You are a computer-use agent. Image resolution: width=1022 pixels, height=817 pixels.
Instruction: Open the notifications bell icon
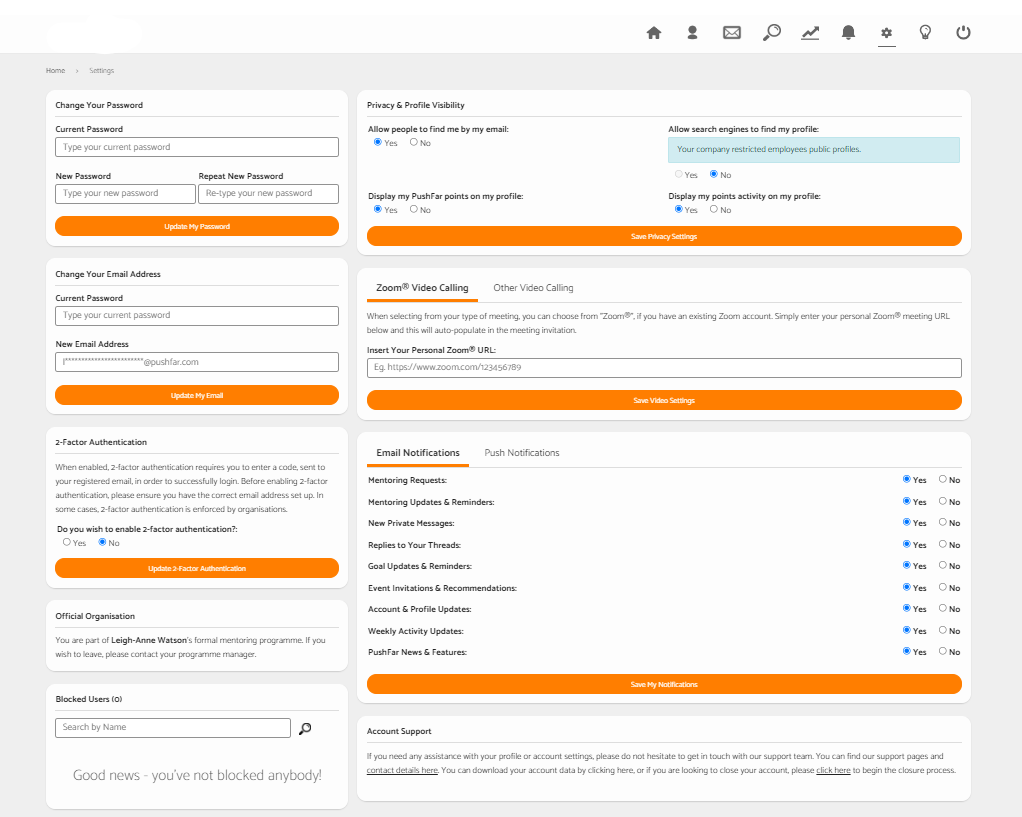click(848, 33)
